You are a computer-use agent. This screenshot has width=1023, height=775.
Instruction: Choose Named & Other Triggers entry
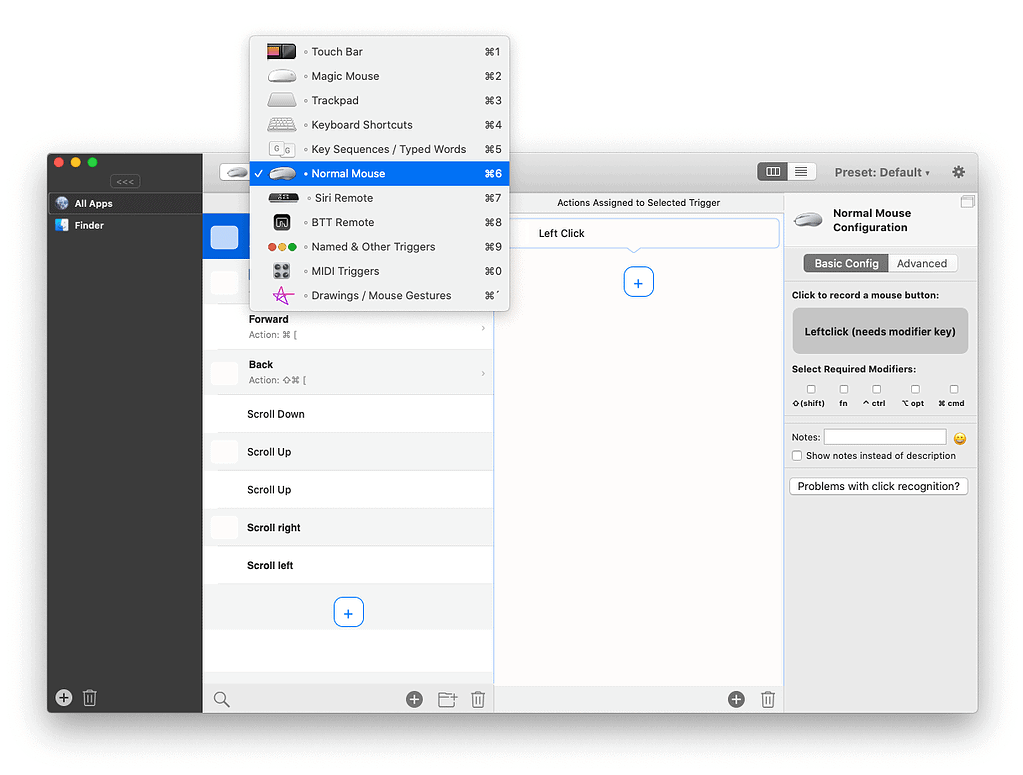pyautogui.click(x=379, y=247)
